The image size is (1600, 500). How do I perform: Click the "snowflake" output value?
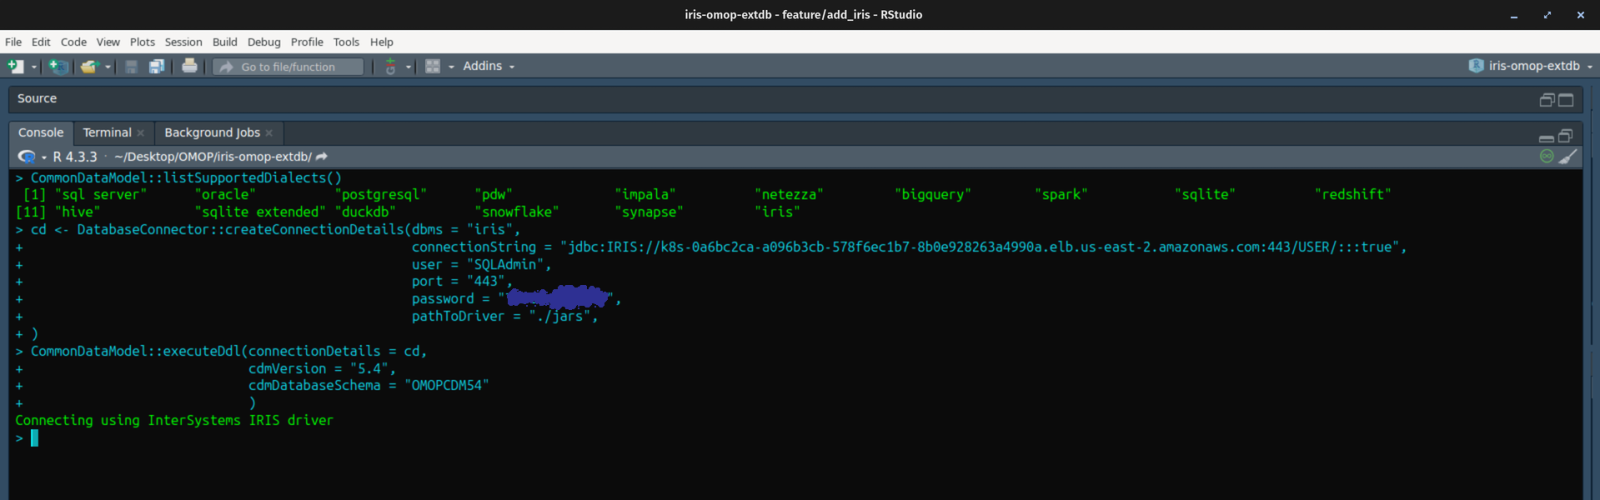(x=517, y=212)
